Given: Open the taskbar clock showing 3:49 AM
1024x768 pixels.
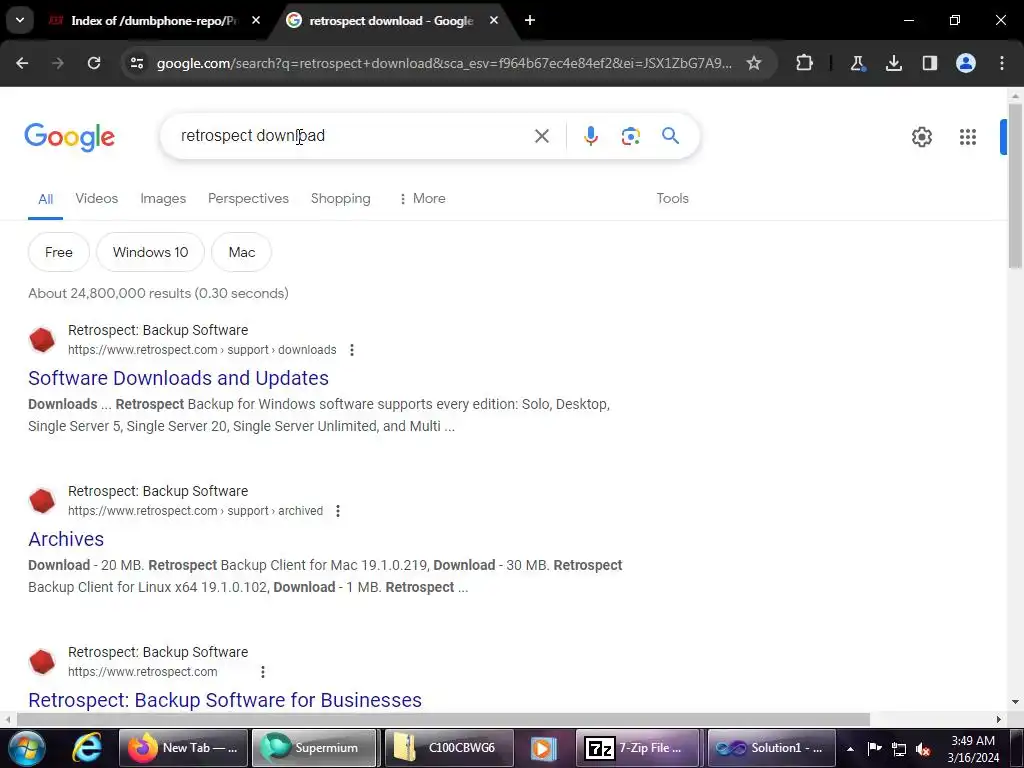Looking at the screenshot, I should point(973,748).
